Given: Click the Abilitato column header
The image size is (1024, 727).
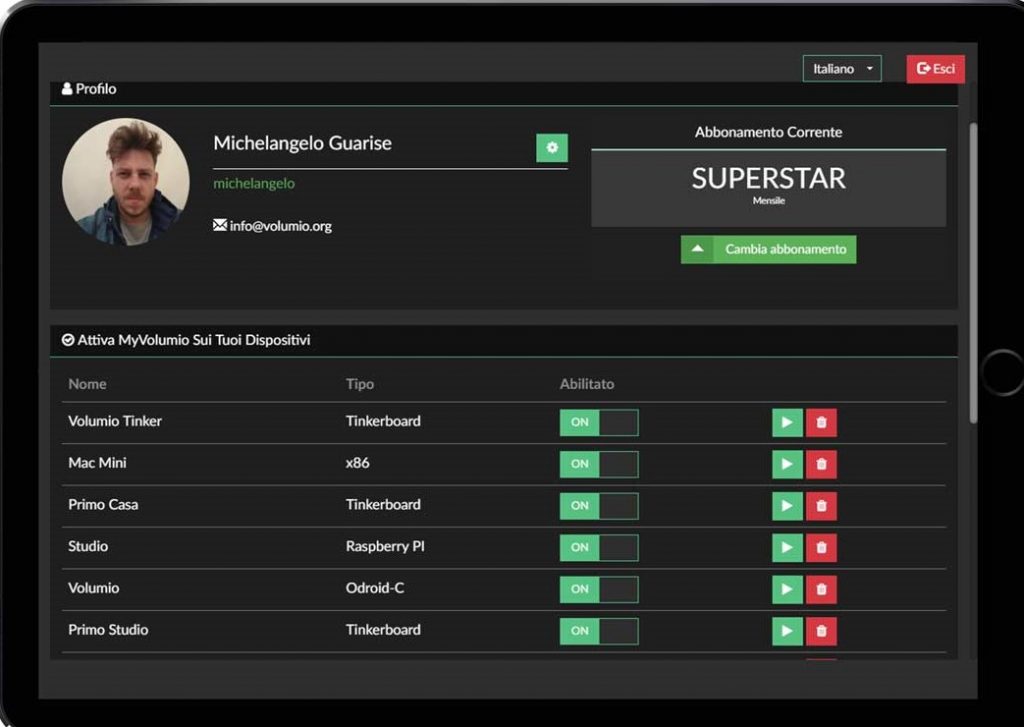Looking at the screenshot, I should coord(586,384).
